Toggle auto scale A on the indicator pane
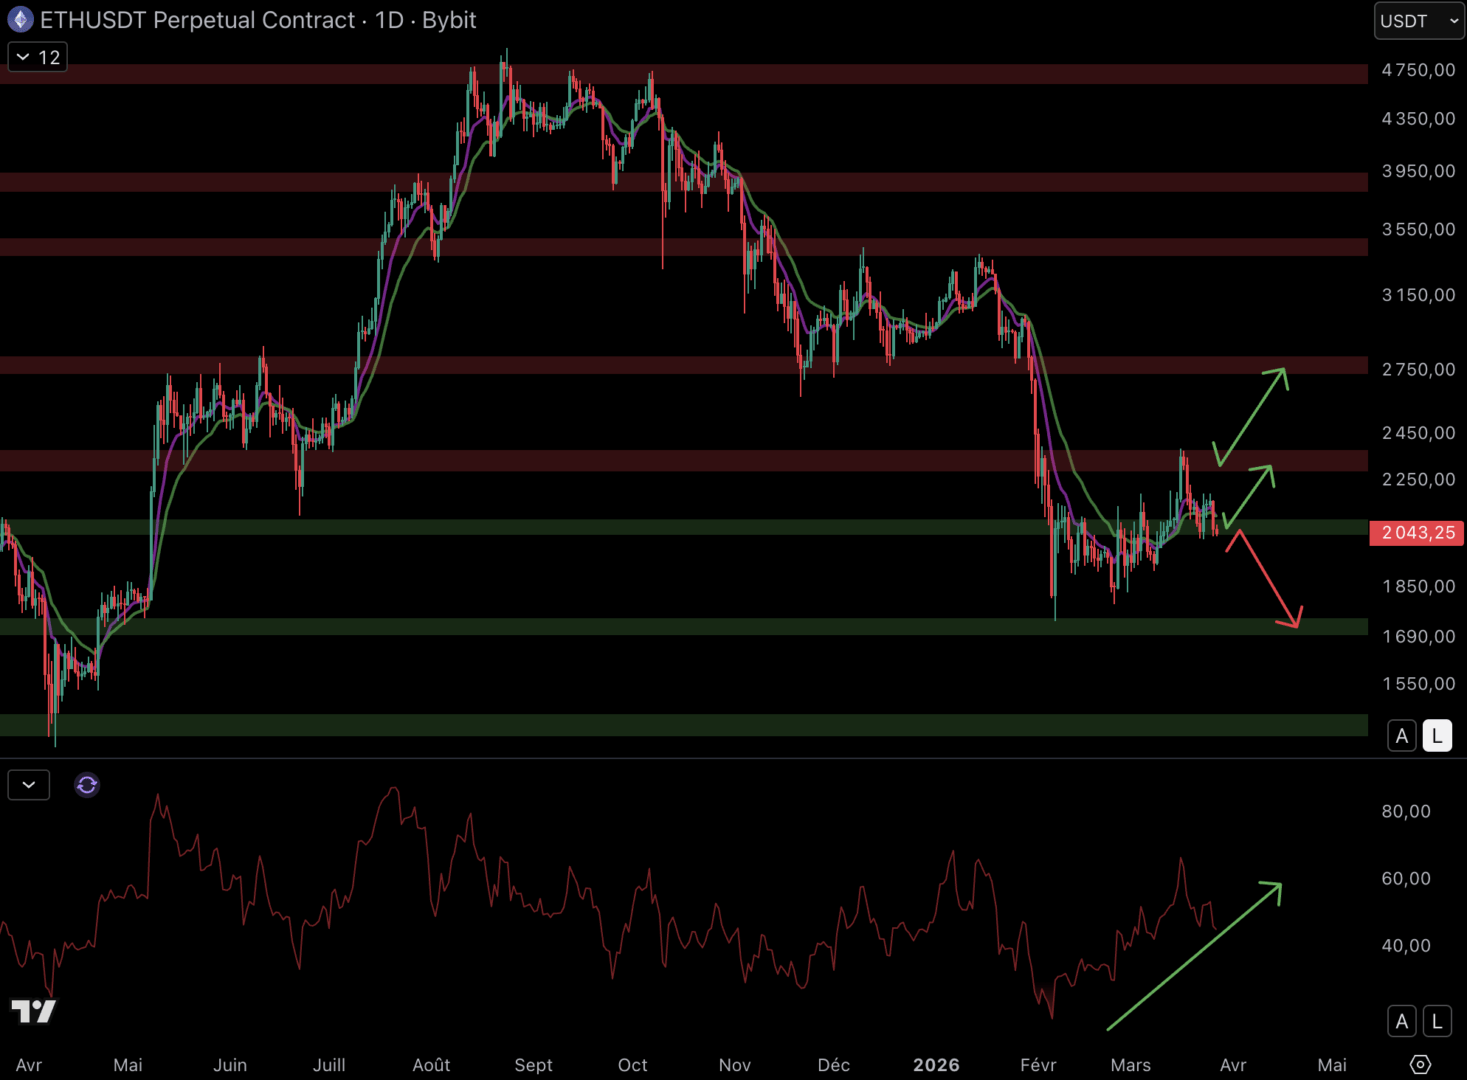This screenshot has width=1467, height=1080. click(x=1402, y=1021)
